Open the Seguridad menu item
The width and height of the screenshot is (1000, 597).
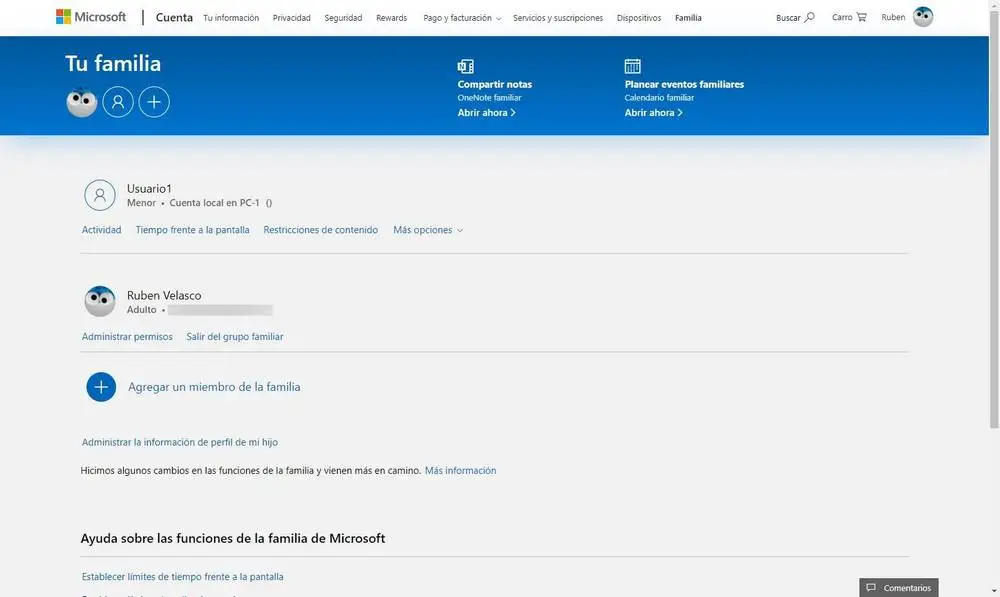[343, 18]
